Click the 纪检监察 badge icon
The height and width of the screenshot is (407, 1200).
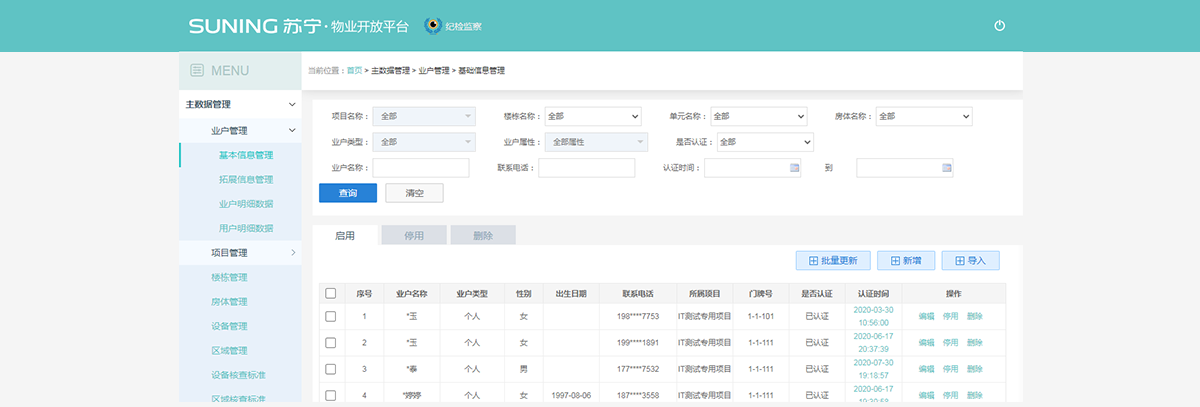click(x=434, y=26)
